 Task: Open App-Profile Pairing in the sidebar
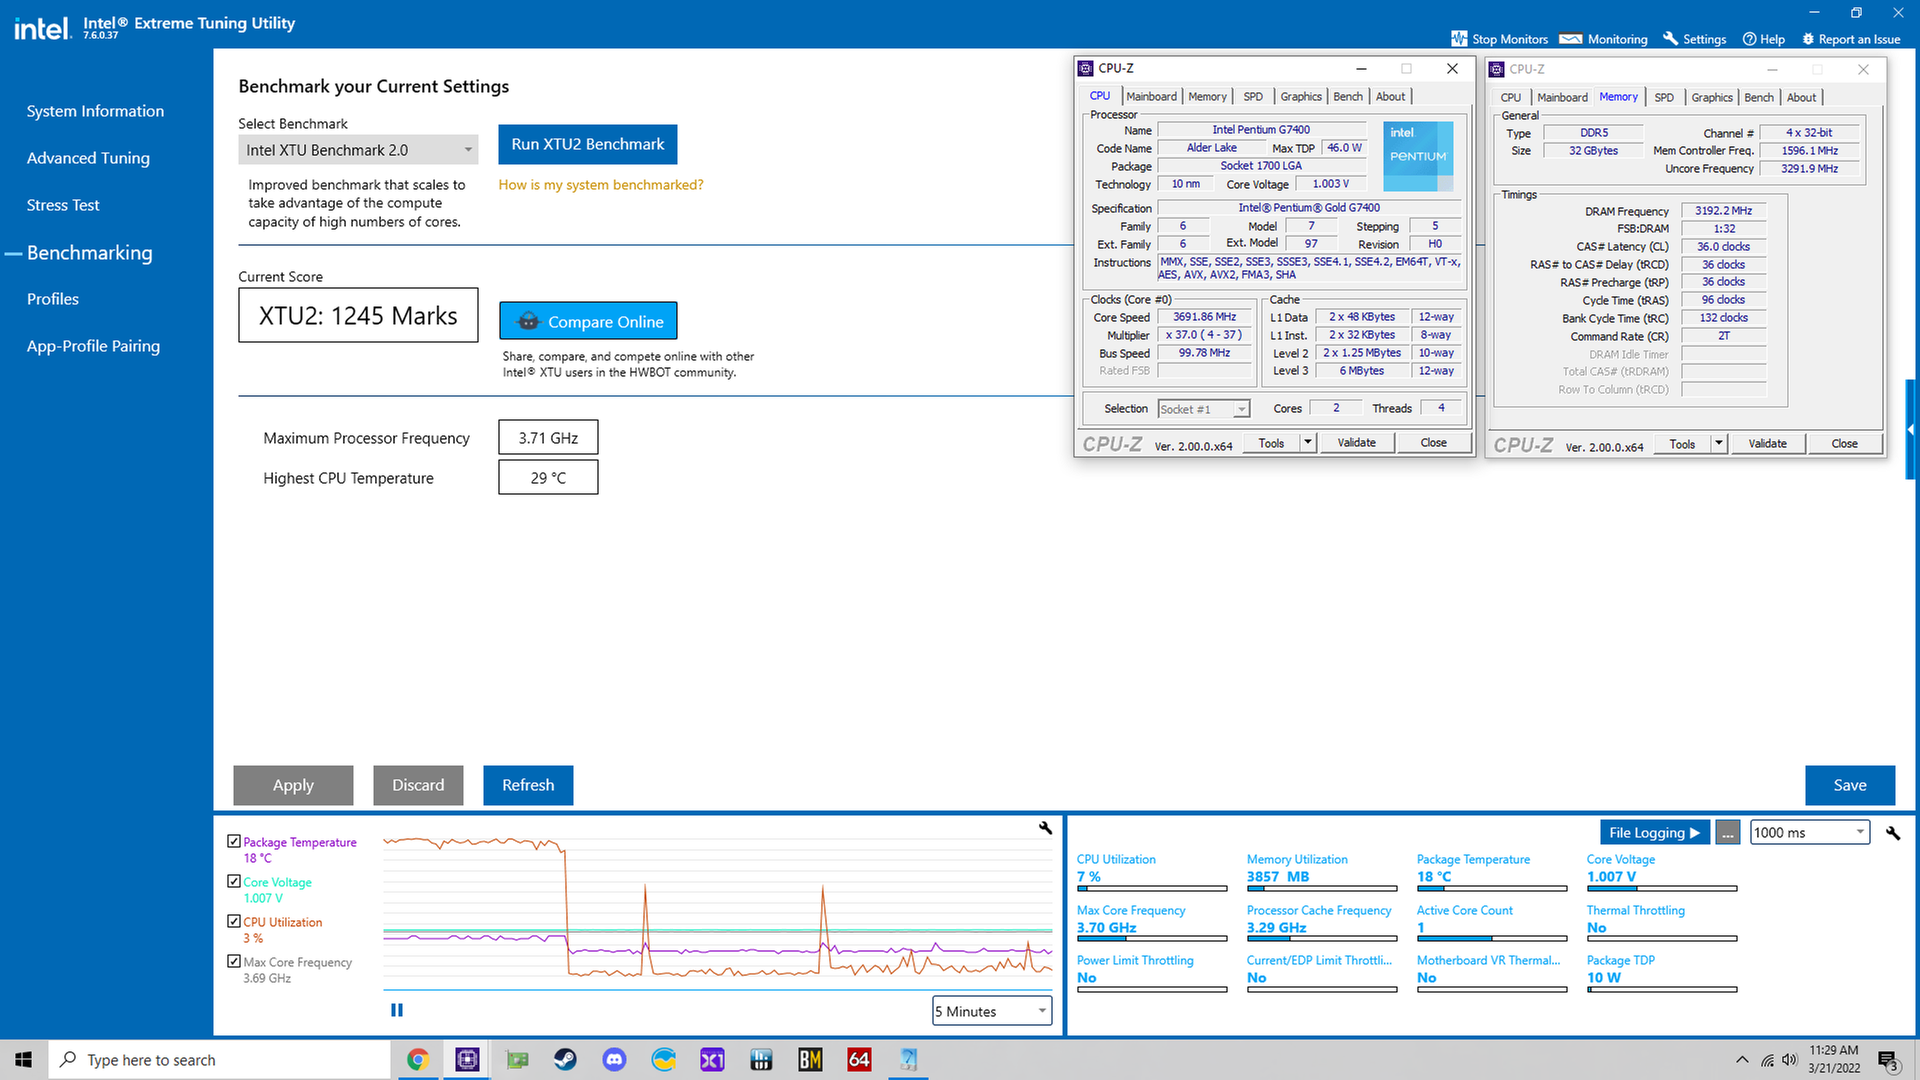click(93, 346)
